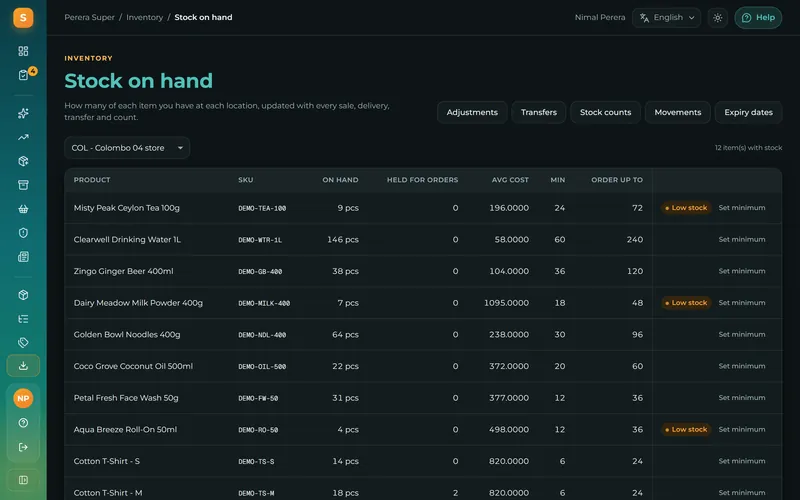Viewport: 800px width, 500px height.
Task: Click the Nimal Perera user name
Action: click(x=600, y=17)
